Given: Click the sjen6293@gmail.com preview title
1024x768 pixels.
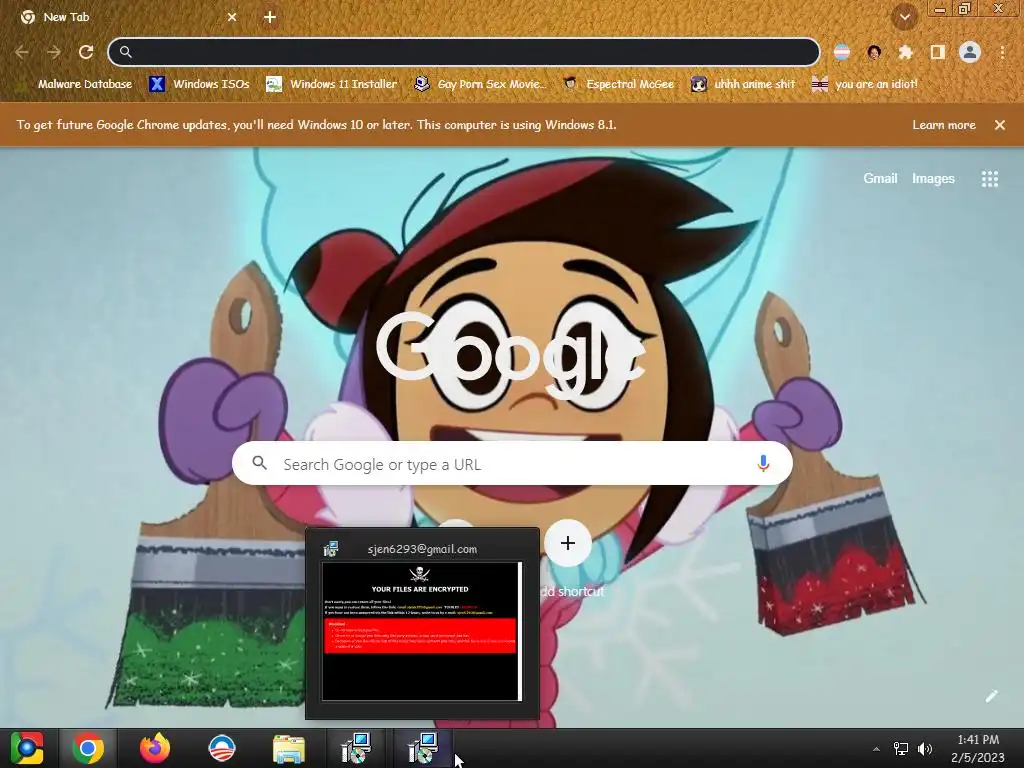Looking at the screenshot, I should (422, 549).
